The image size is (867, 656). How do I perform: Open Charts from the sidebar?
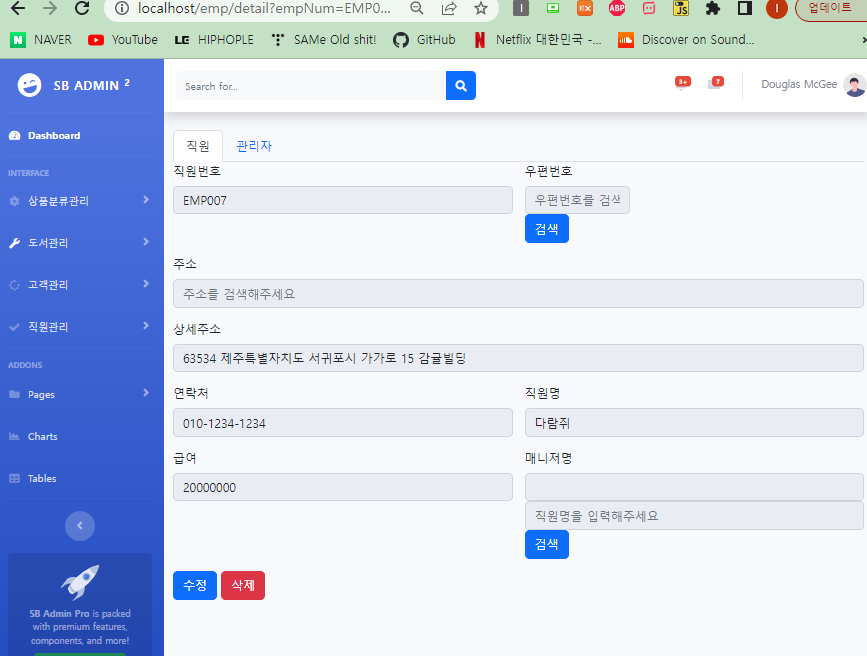click(x=43, y=436)
